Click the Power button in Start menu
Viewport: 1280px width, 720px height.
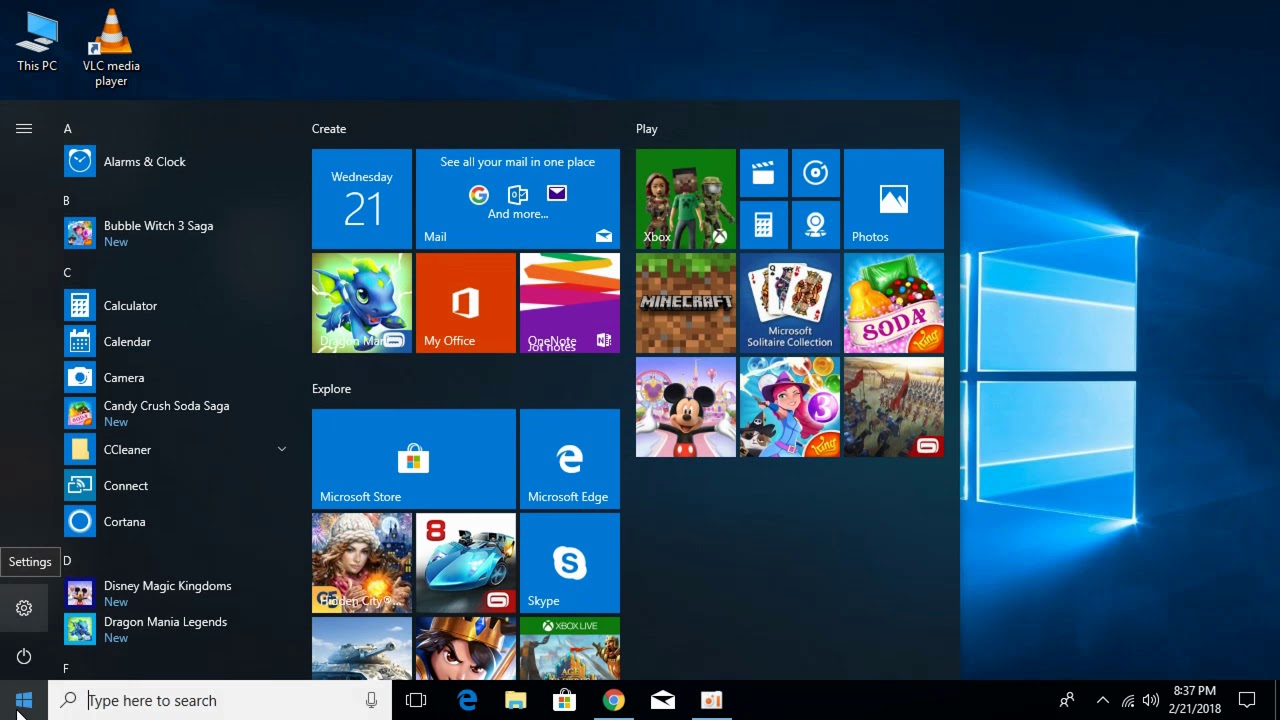click(24, 656)
